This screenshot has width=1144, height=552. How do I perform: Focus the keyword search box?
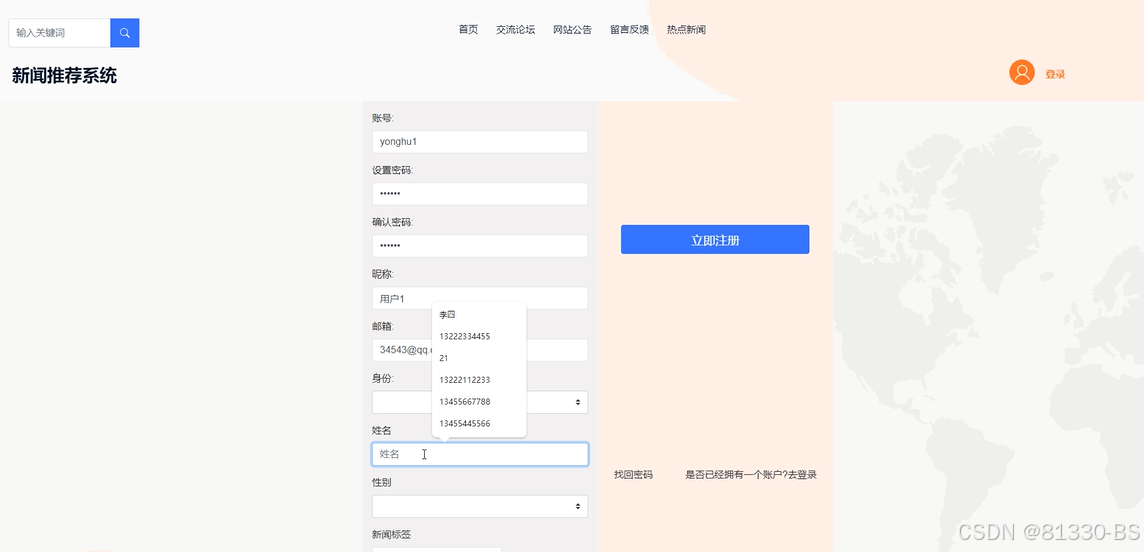(59, 33)
